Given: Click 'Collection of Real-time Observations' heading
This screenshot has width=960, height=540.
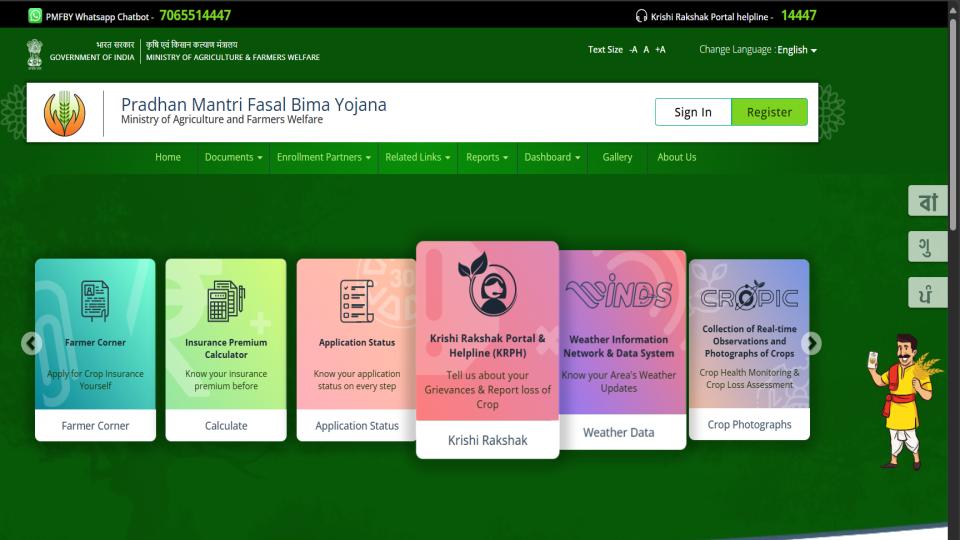Looking at the screenshot, I should 749,341.
